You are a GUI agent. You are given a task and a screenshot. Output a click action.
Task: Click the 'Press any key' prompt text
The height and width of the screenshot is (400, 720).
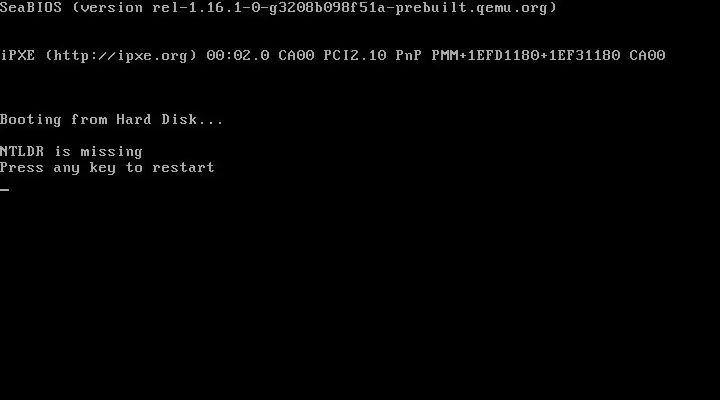coord(58,168)
